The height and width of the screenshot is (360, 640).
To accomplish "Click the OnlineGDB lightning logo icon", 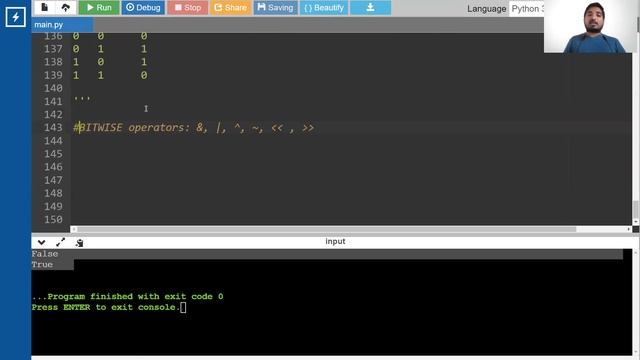I will click(15, 17).
